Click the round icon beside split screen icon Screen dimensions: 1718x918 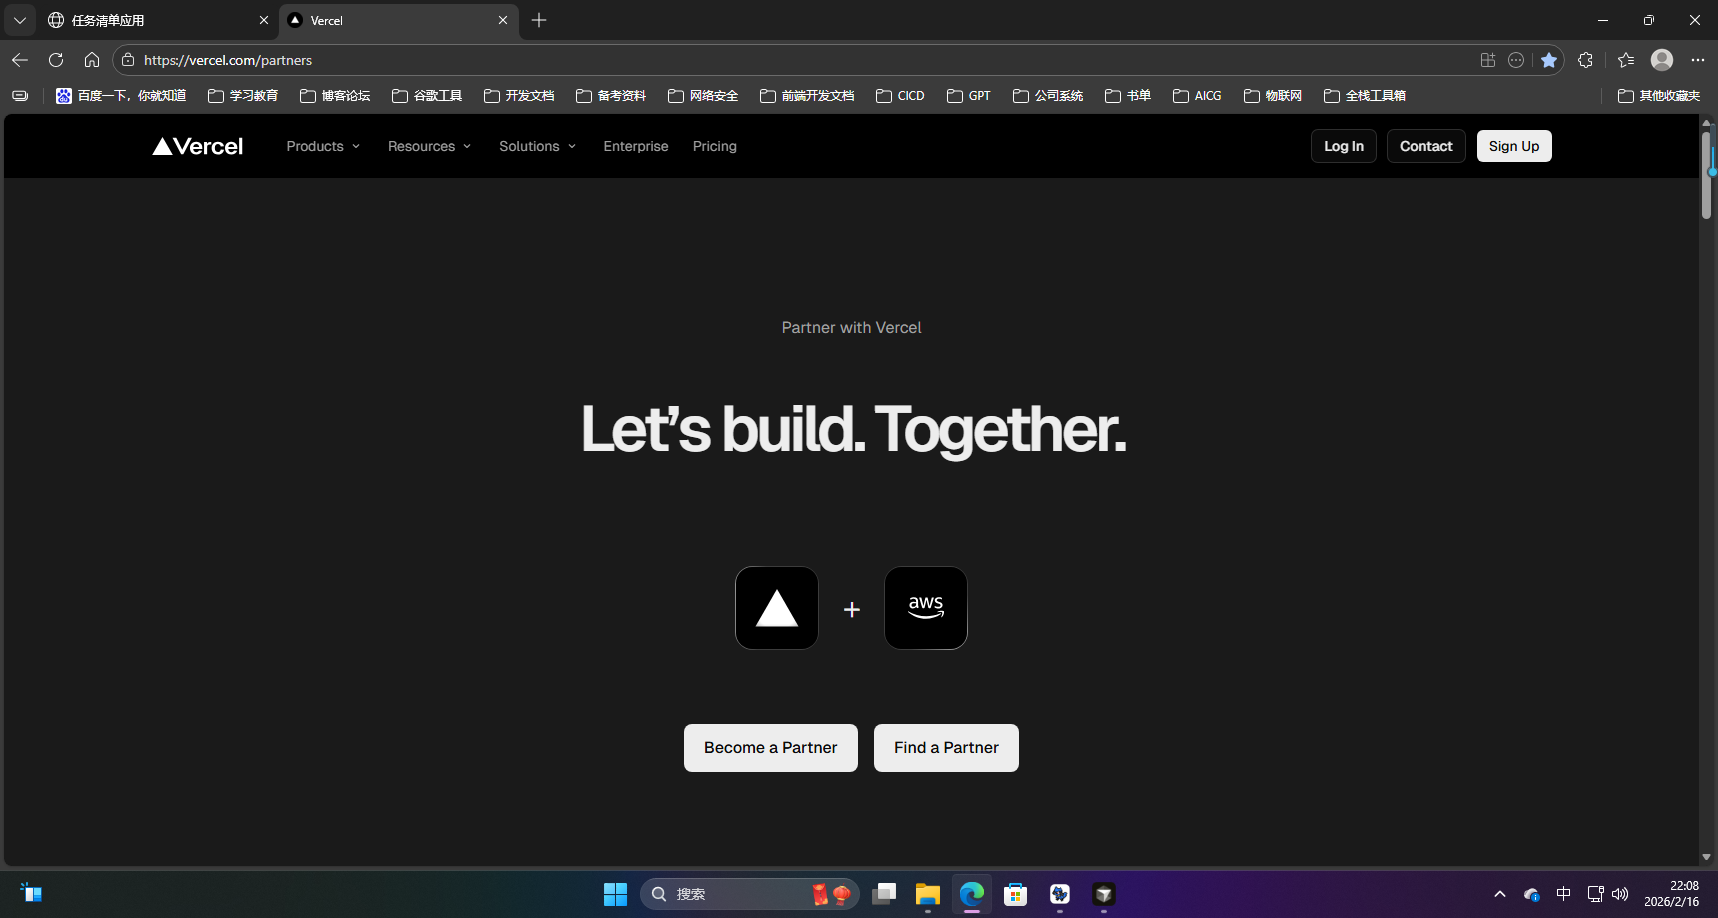[x=1516, y=60]
